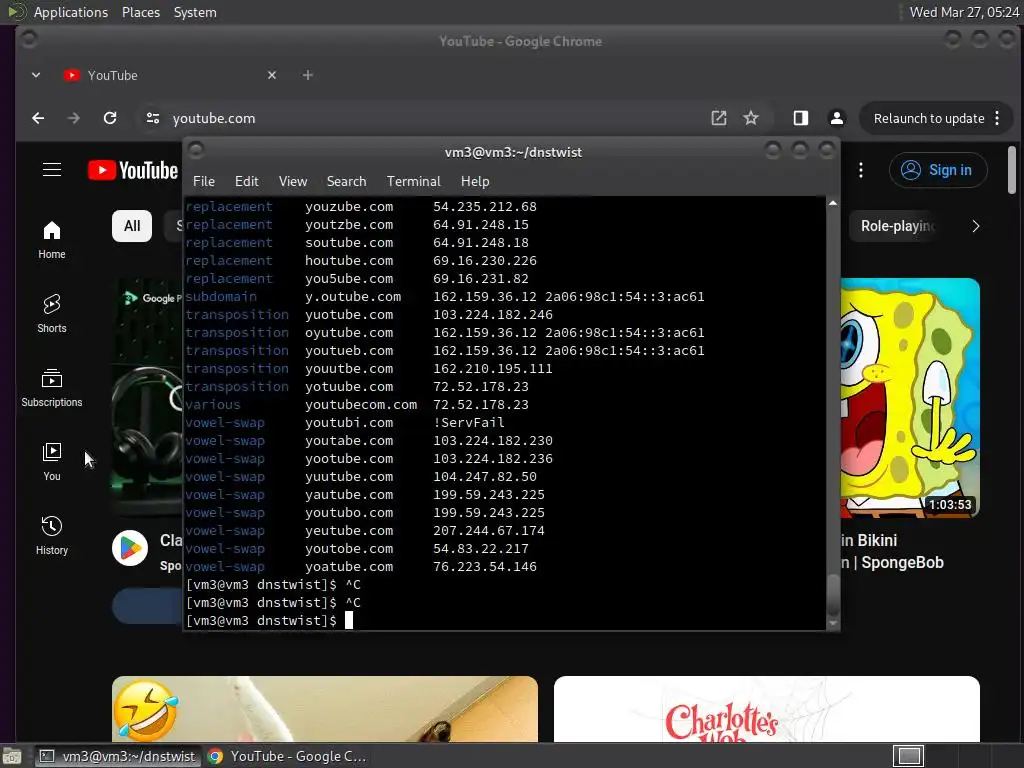Image resolution: width=1024 pixels, height=768 pixels.
Task: Open the Terminal menu in terminal
Action: coord(413,182)
